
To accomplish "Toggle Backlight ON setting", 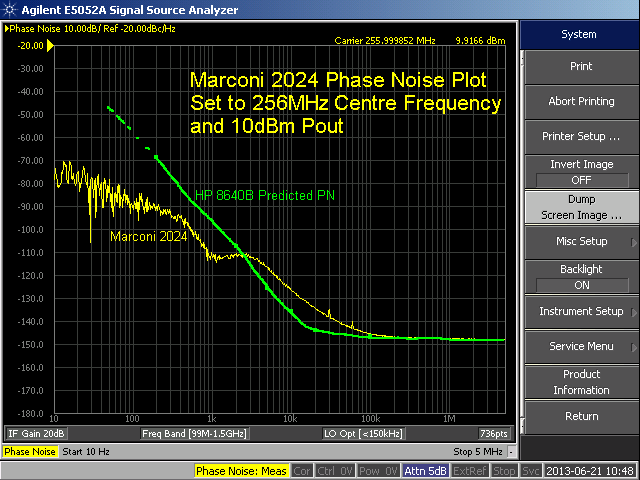I will click(581, 277).
